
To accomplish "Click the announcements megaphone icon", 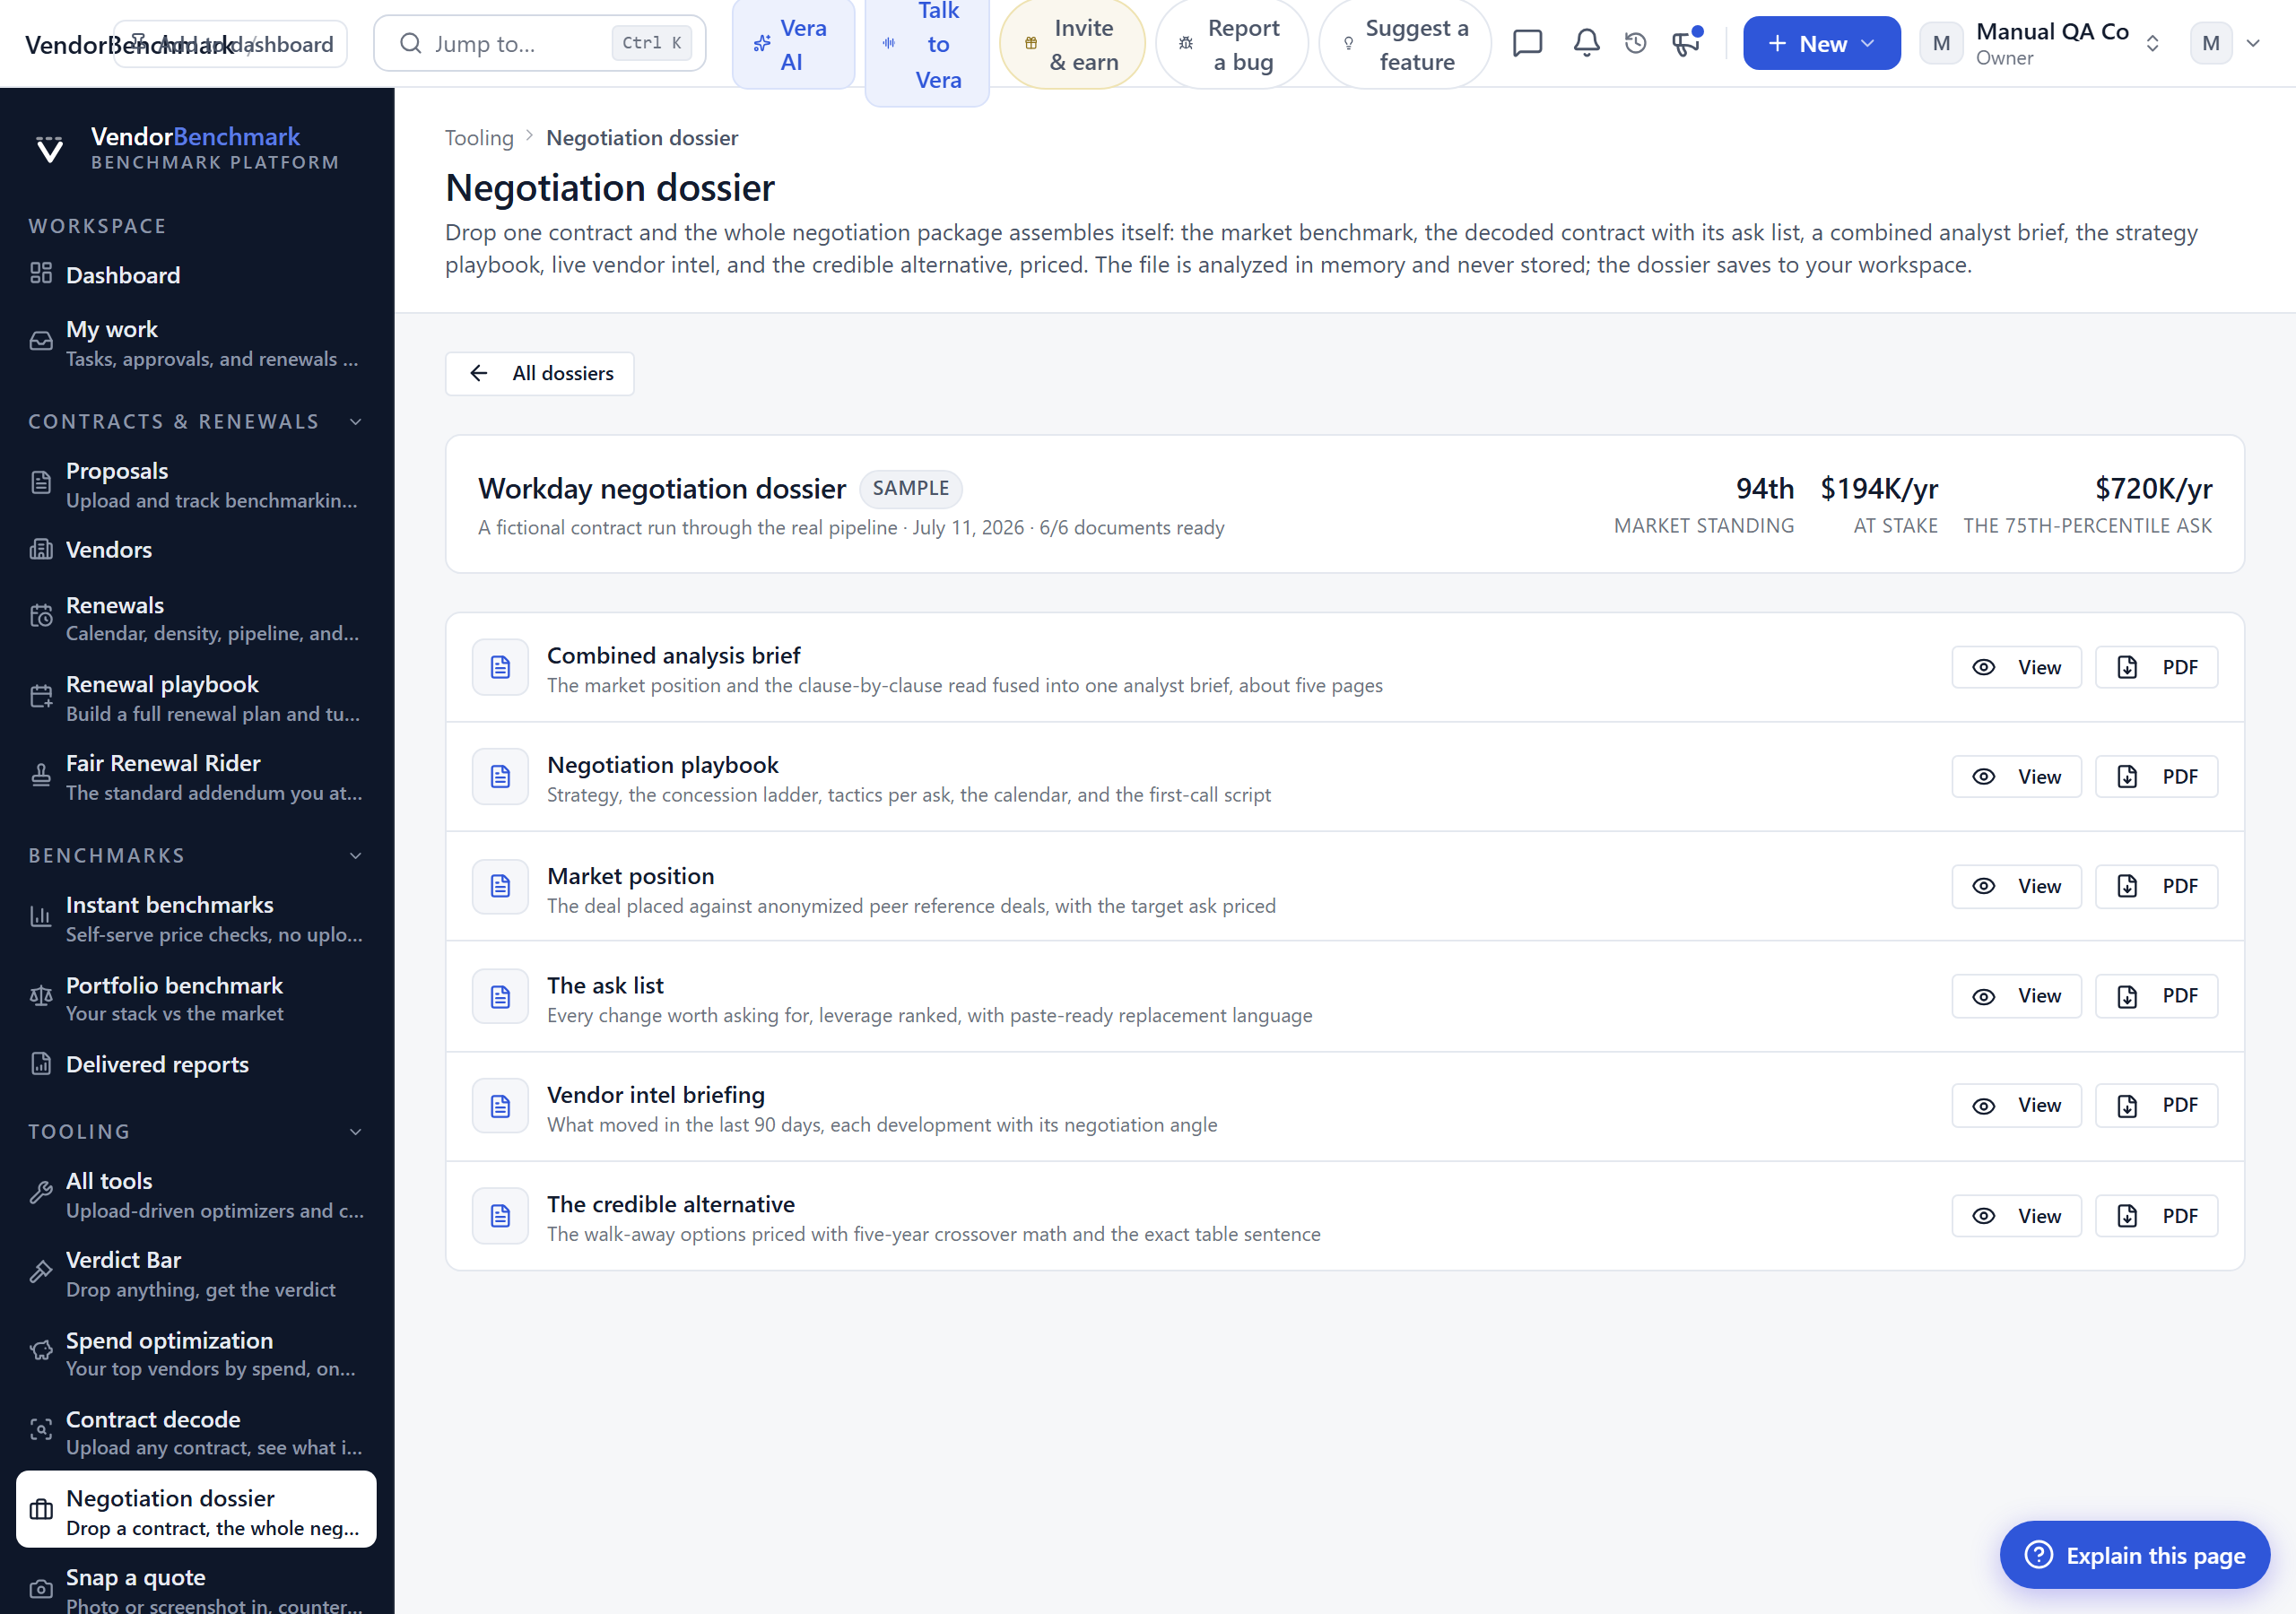I will 1686,43.
